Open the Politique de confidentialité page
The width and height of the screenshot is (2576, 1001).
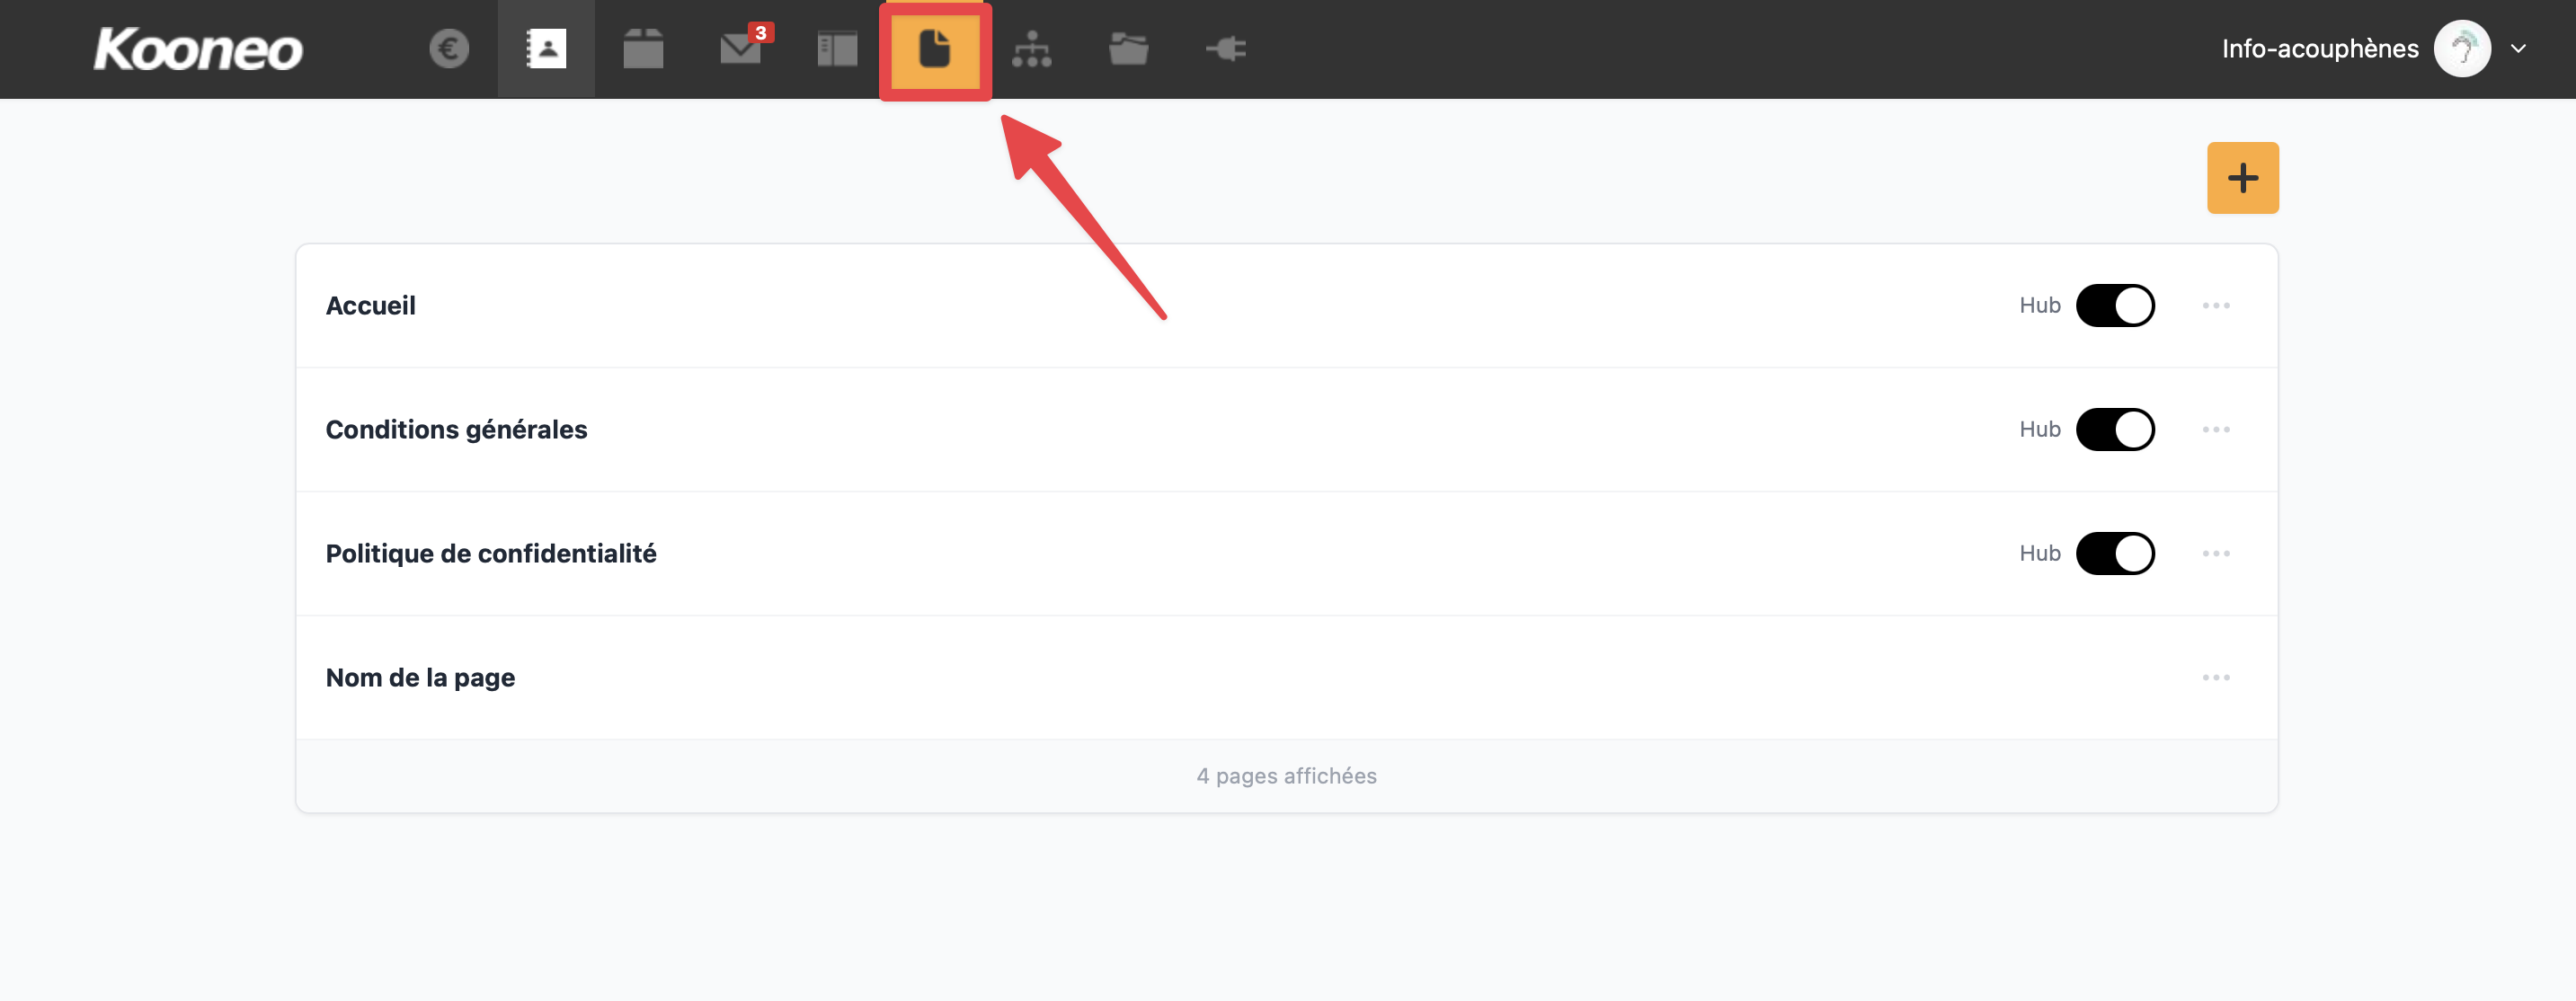coord(491,553)
